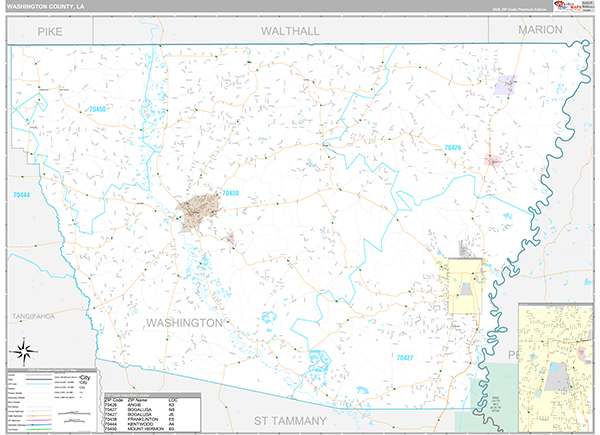Click the B3 location cell for MOUNT HERMON
This screenshot has width=600, height=435.
point(171,429)
